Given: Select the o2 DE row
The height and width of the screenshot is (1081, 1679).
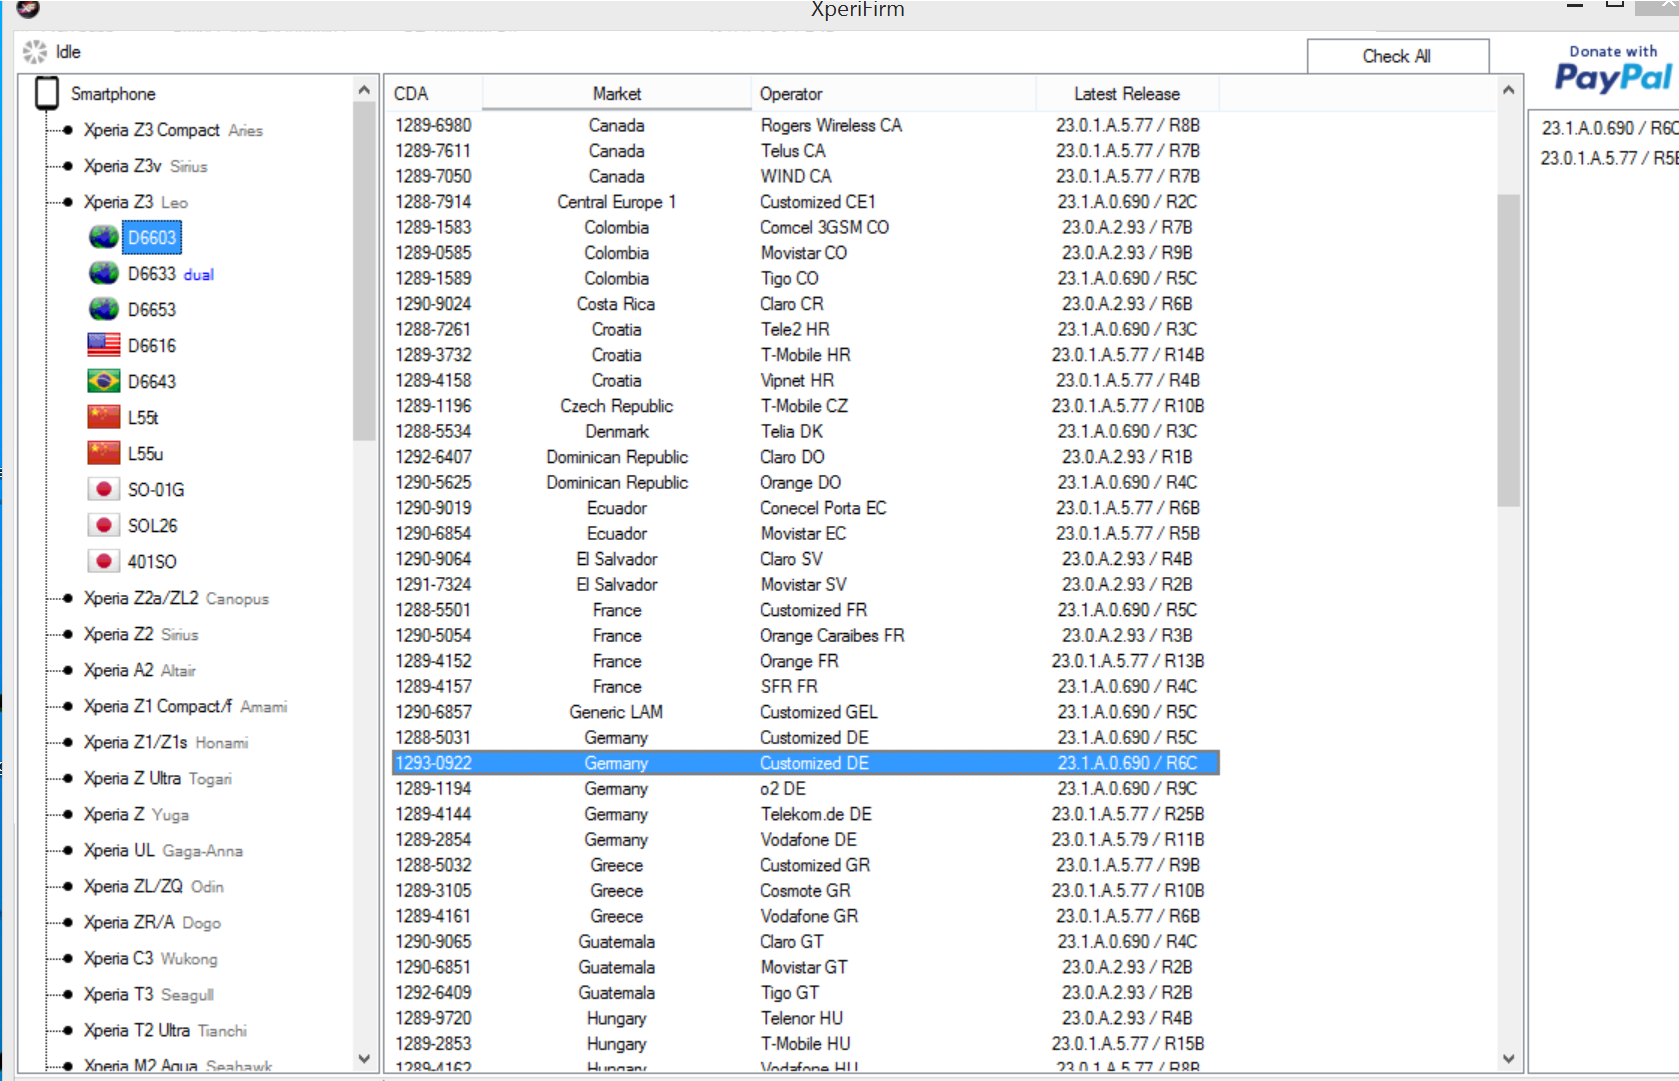Looking at the screenshot, I should (805, 788).
